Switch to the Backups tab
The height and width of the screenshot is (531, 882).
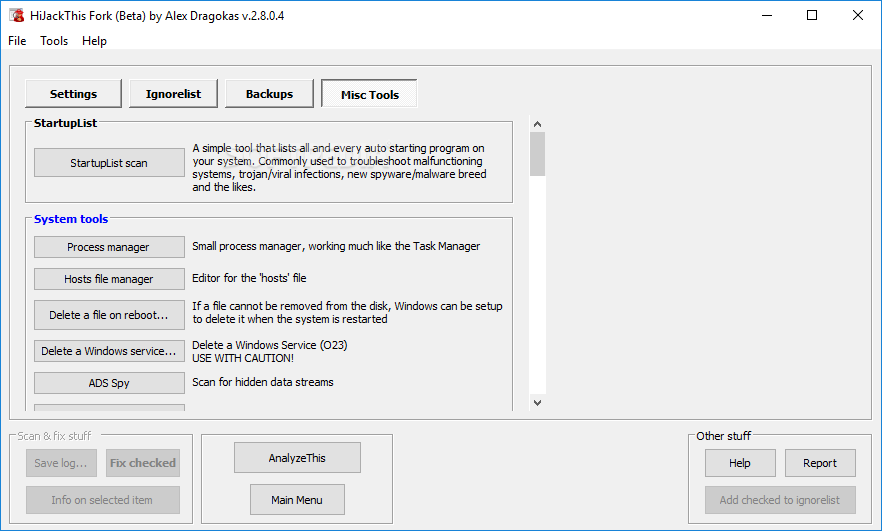click(269, 93)
